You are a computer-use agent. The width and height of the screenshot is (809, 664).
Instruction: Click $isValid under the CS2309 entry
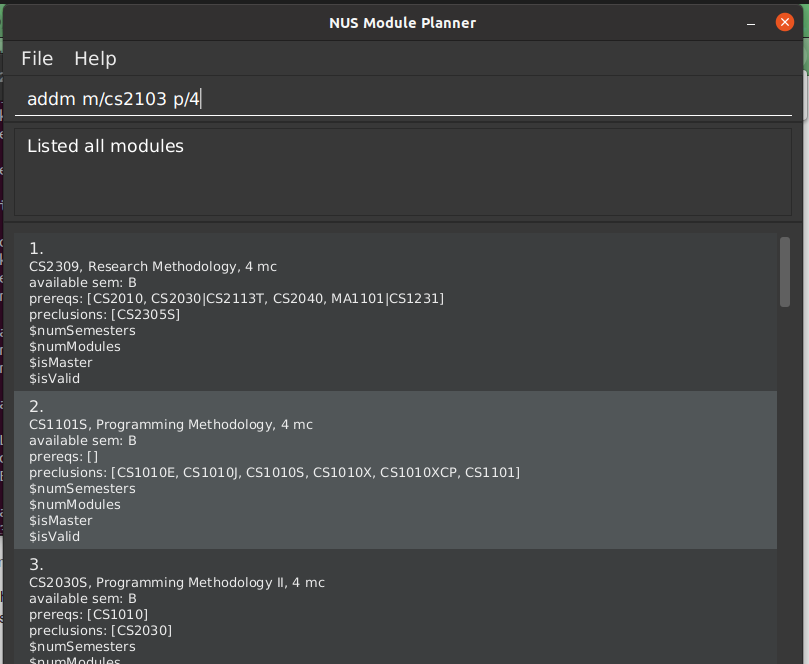(54, 379)
